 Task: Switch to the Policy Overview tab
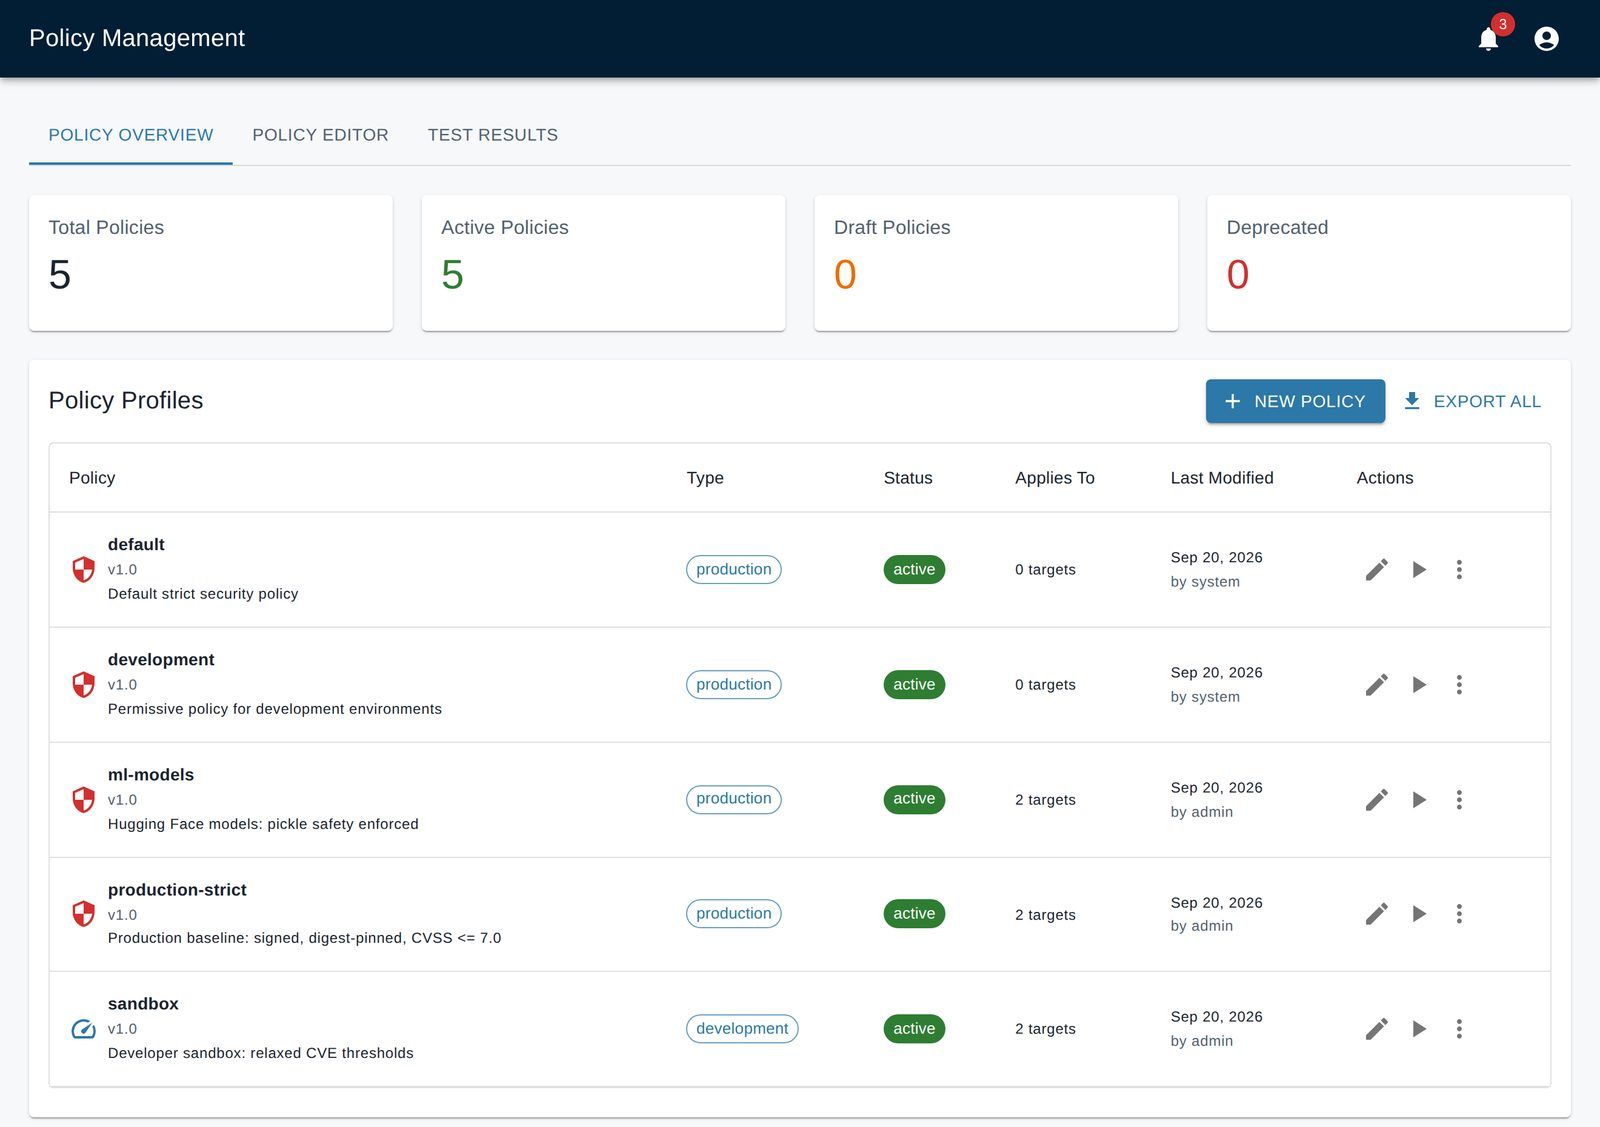pos(131,135)
